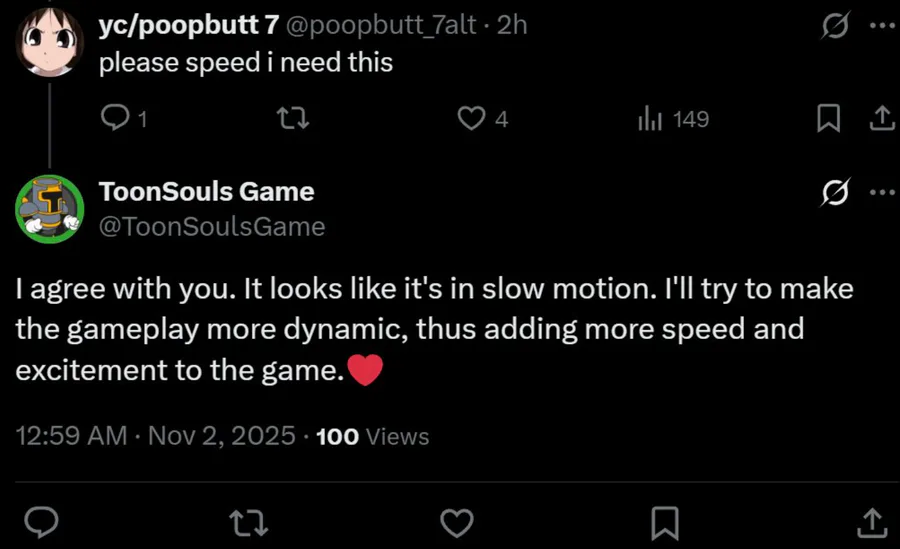Repost the 'please speed i need this' tweet
Viewport: 900px width, 549px height.
click(x=292, y=119)
